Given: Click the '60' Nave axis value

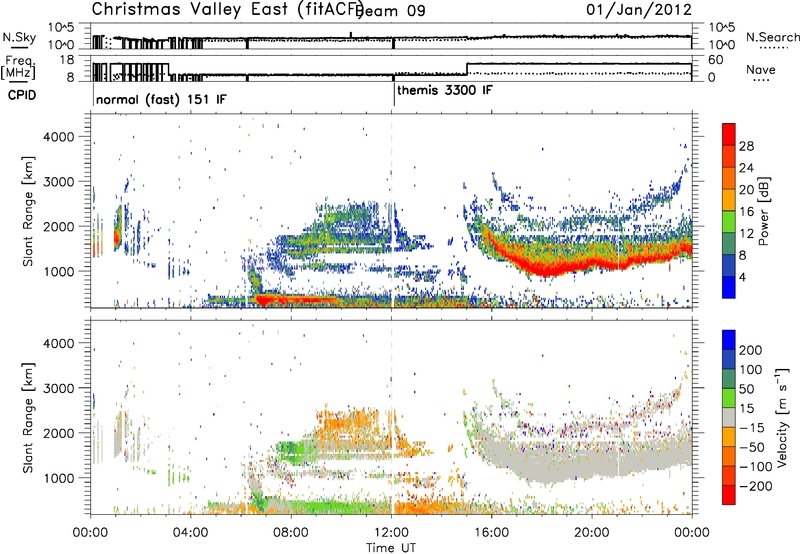Looking at the screenshot, I should [x=716, y=60].
